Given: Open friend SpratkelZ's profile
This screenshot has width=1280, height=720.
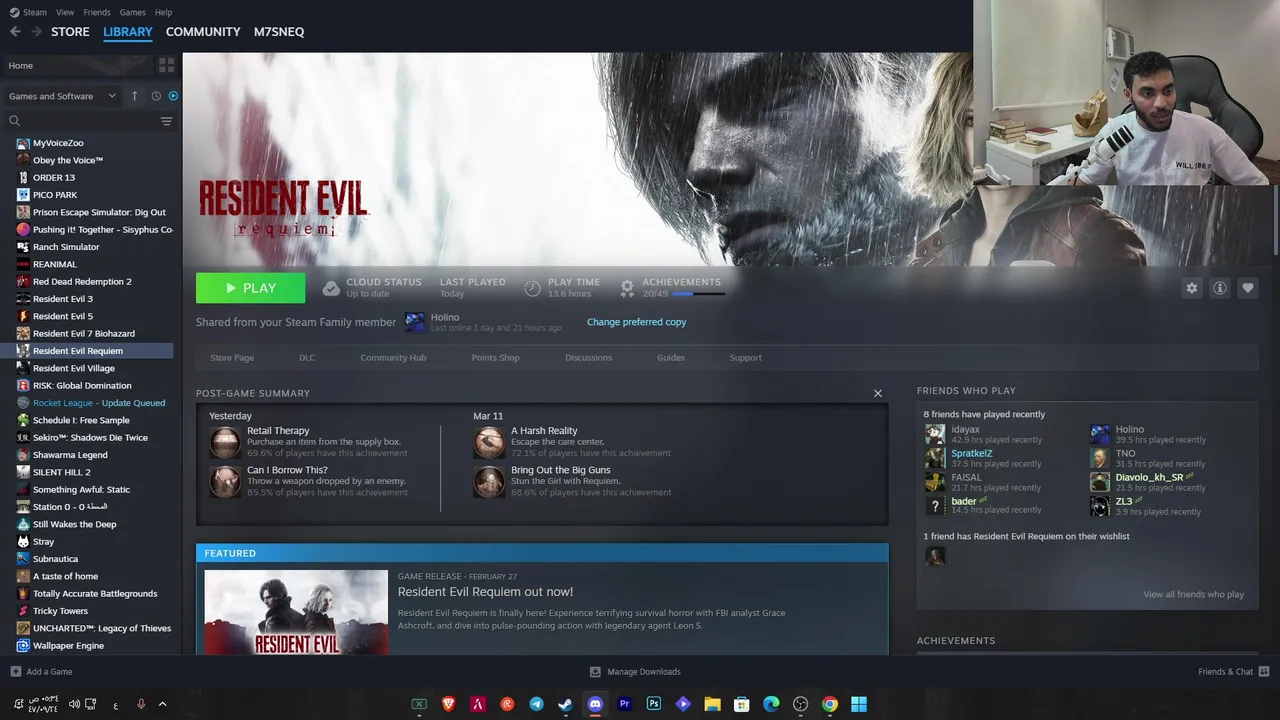Looking at the screenshot, I should point(972,453).
